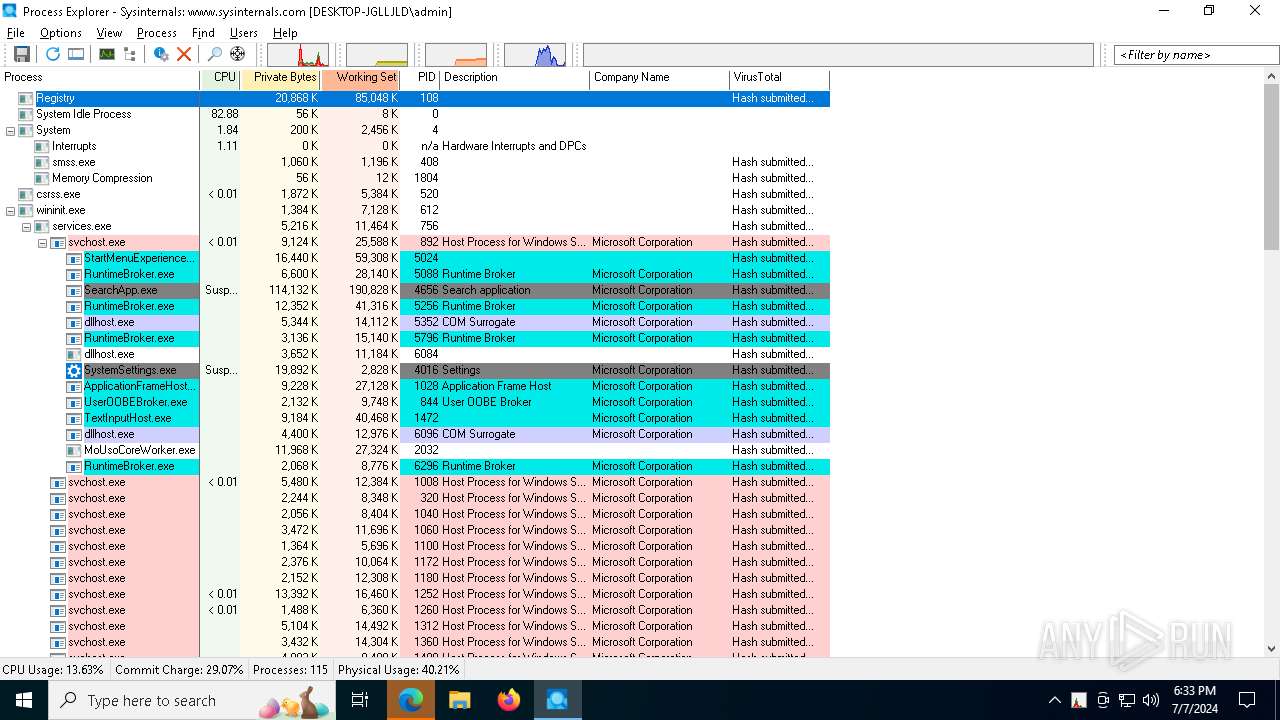Open File Explorer from the taskbar
The image size is (1280, 720).
(460, 700)
